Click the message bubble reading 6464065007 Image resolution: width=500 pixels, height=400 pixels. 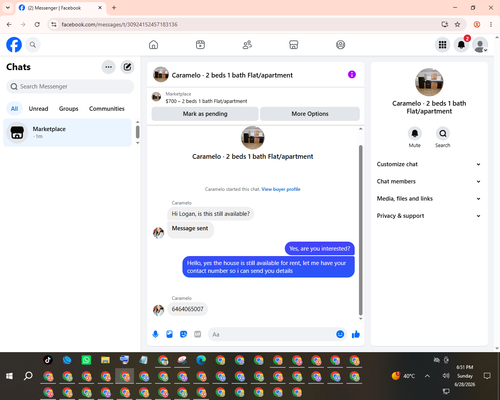tap(187, 309)
